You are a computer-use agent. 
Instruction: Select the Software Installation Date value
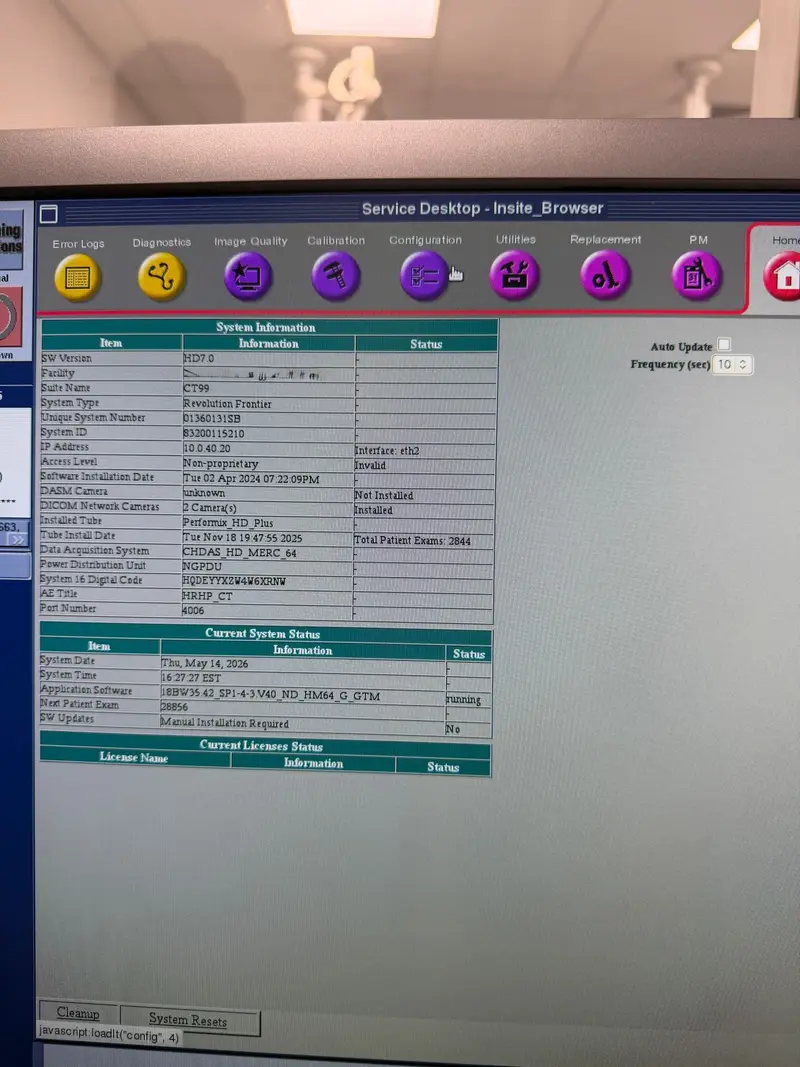[251, 479]
